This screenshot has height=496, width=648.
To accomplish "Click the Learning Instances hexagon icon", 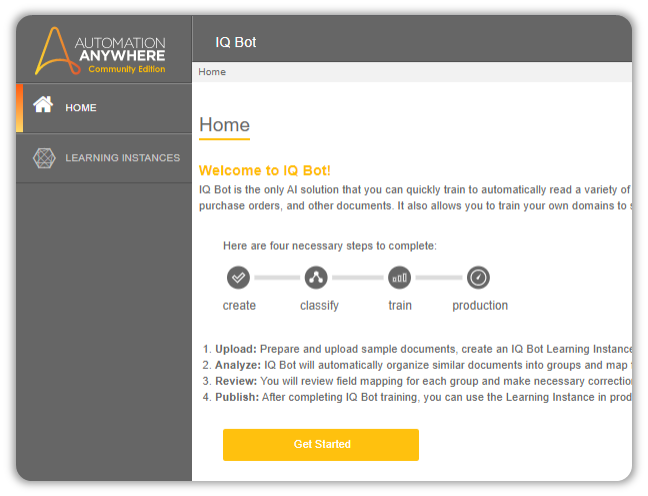I will coord(44,158).
